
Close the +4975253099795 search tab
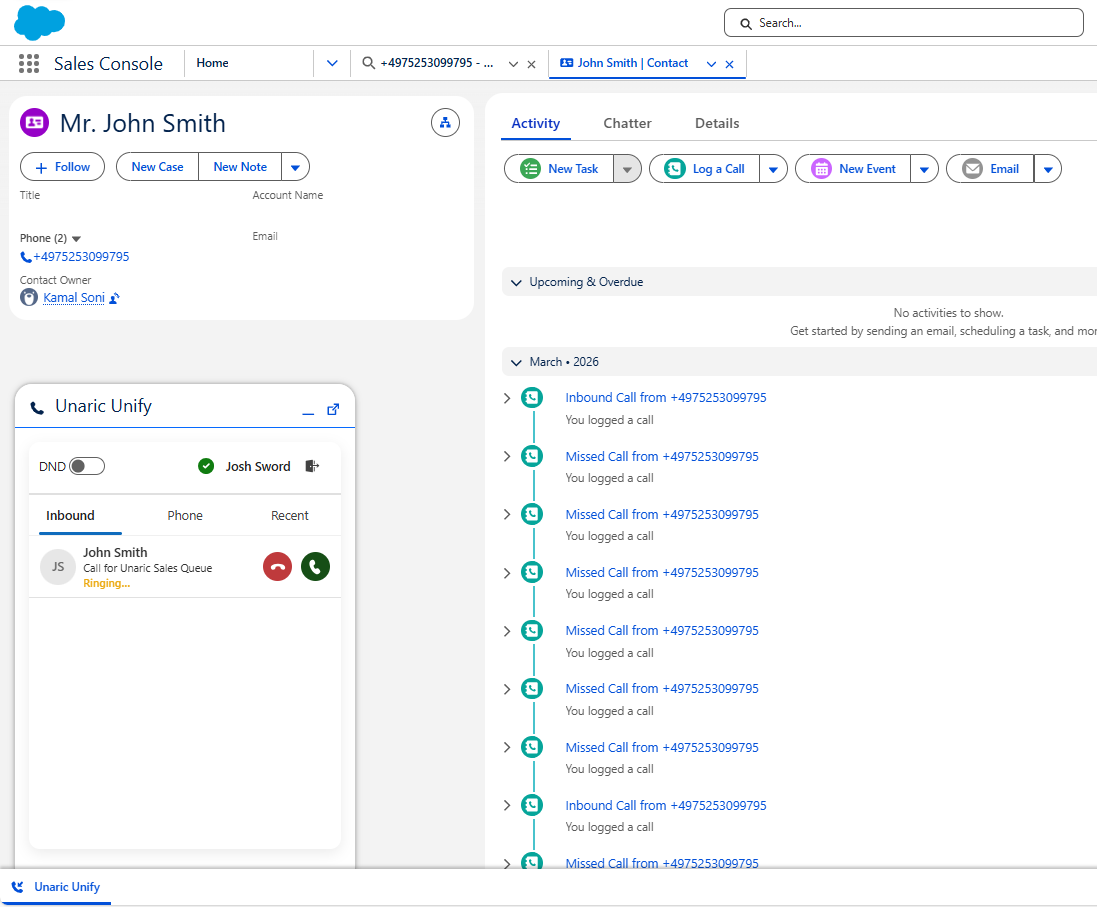tap(532, 64)
